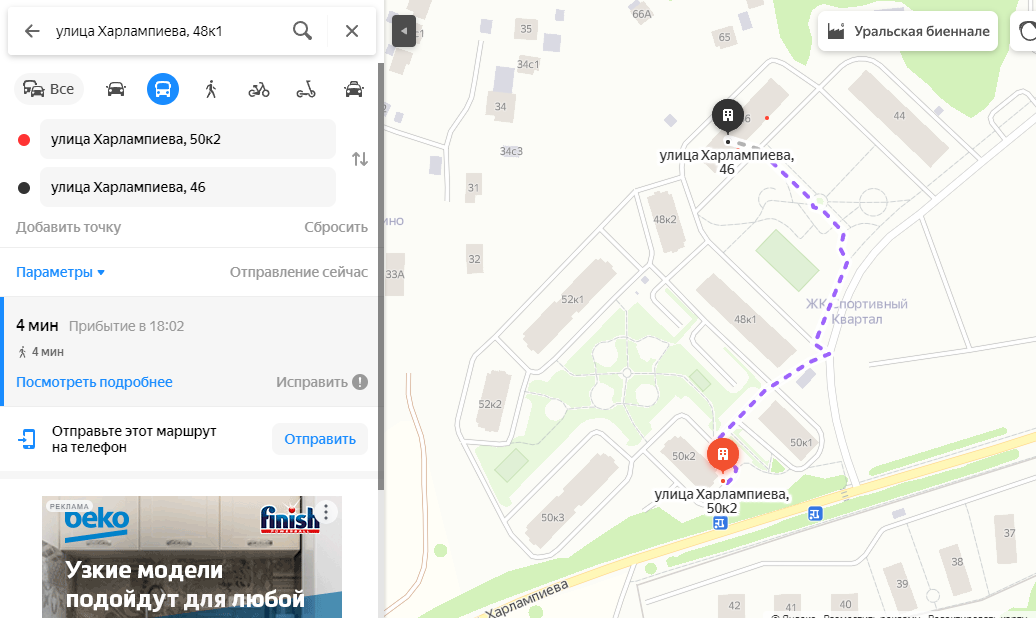This screenshot has width=1036, height=618.
Task: Select the scooter route mode
Action: click(x=306, y=89)
